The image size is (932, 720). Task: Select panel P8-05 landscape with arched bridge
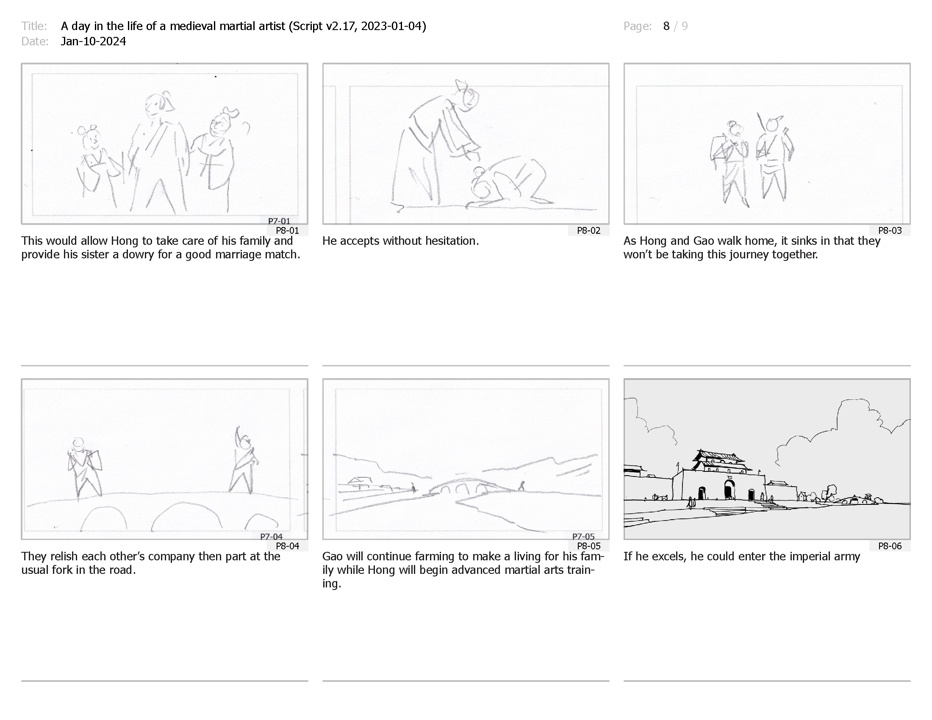(466, 459)
